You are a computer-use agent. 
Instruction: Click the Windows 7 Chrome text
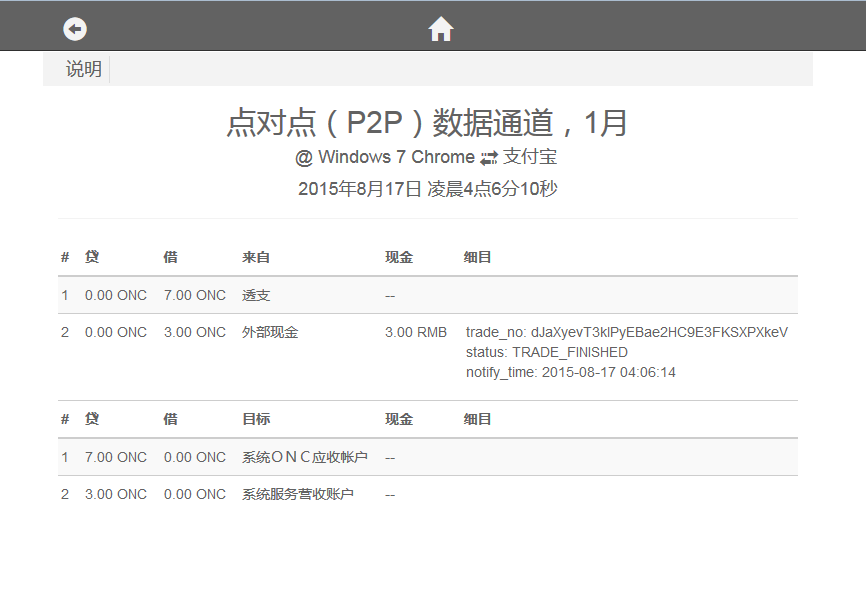point(396,157)
